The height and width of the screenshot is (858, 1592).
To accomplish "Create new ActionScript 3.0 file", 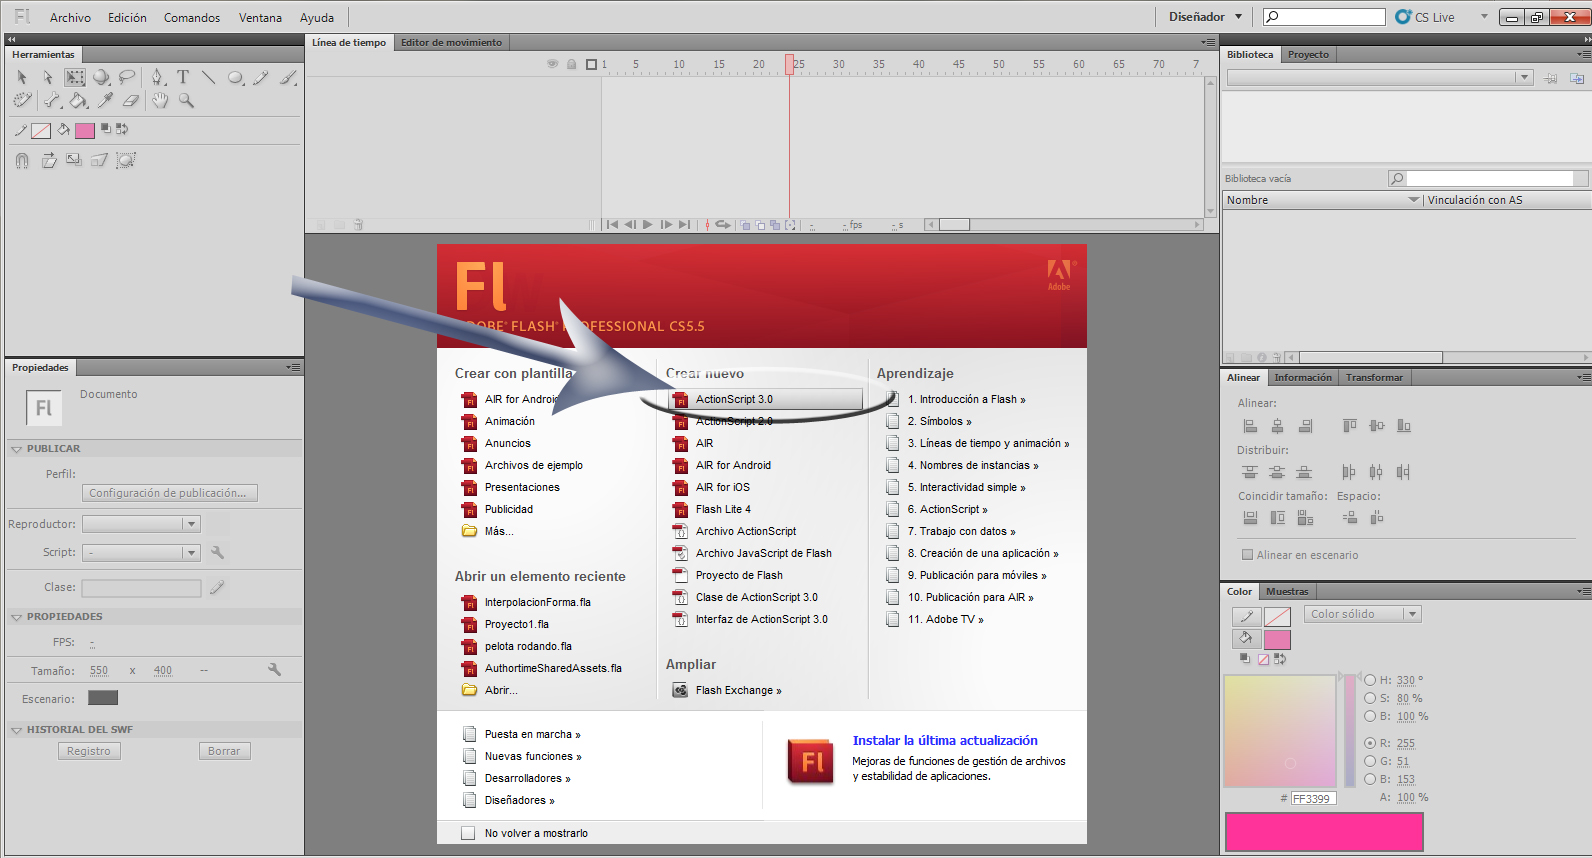I will click(766, 399).
